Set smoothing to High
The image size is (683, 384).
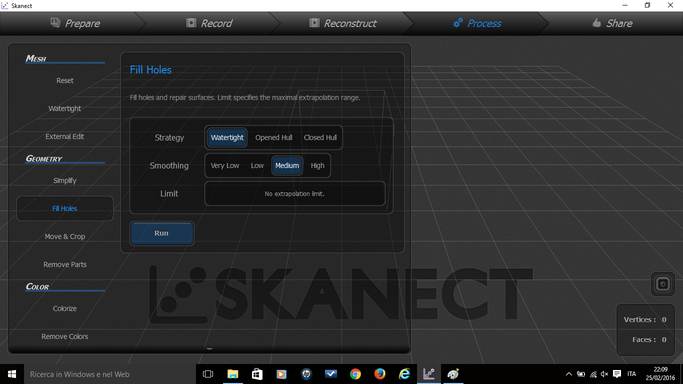[x=317, y=165]
